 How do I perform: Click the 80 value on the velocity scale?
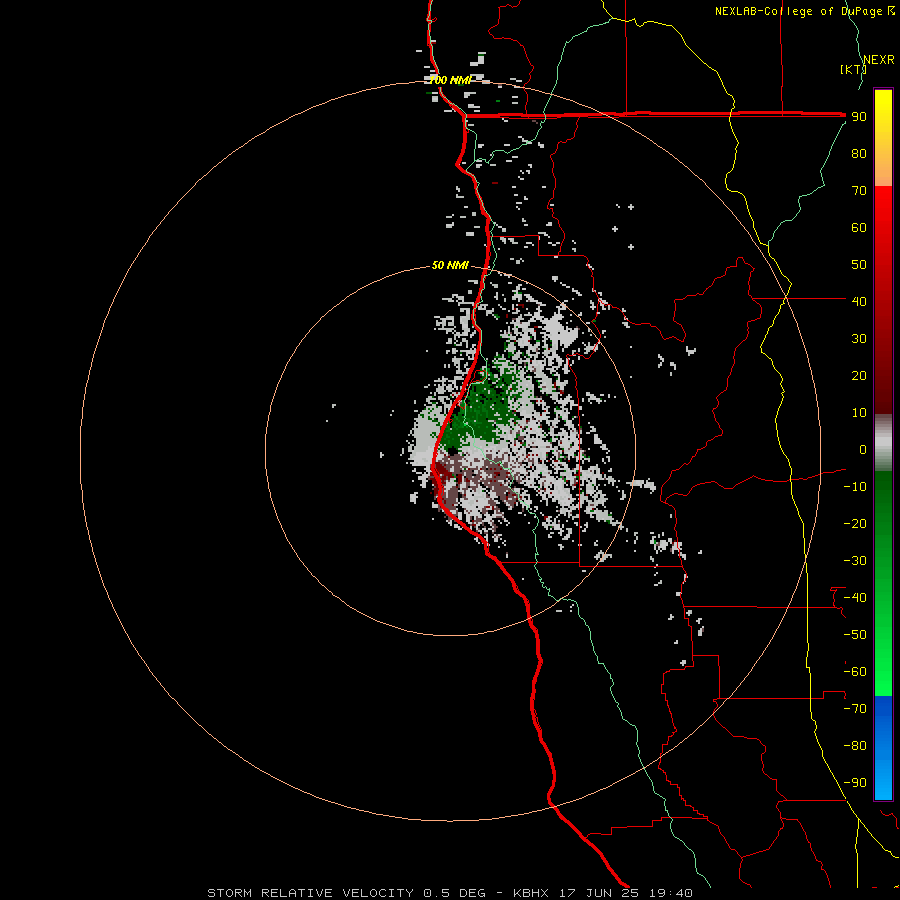click(x=859, y=154)
